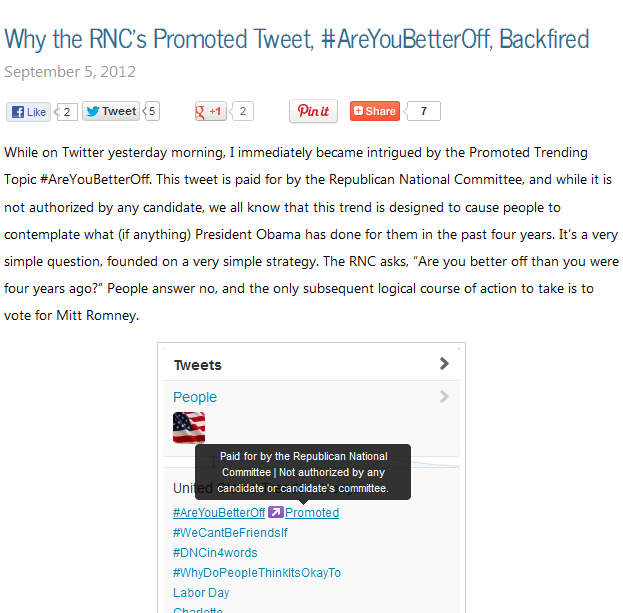623x613 pixels.
Task: Select the Tweets heading tab
Action: pyautogui.click(x=197, y=365)
